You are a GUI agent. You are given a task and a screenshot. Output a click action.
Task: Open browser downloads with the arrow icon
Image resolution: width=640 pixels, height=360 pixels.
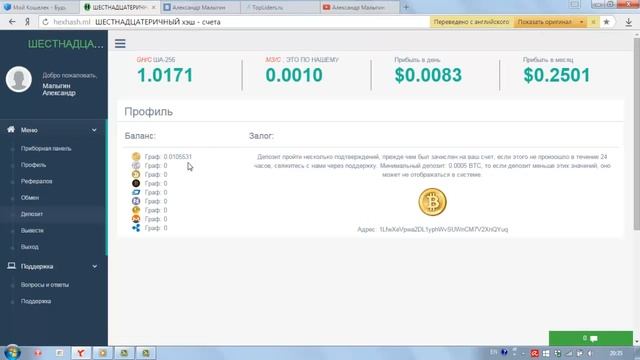pos(629,22)
